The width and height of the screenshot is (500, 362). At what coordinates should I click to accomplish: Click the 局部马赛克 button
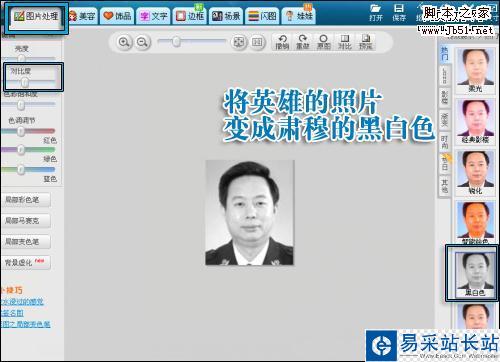(x=26, y=221)
